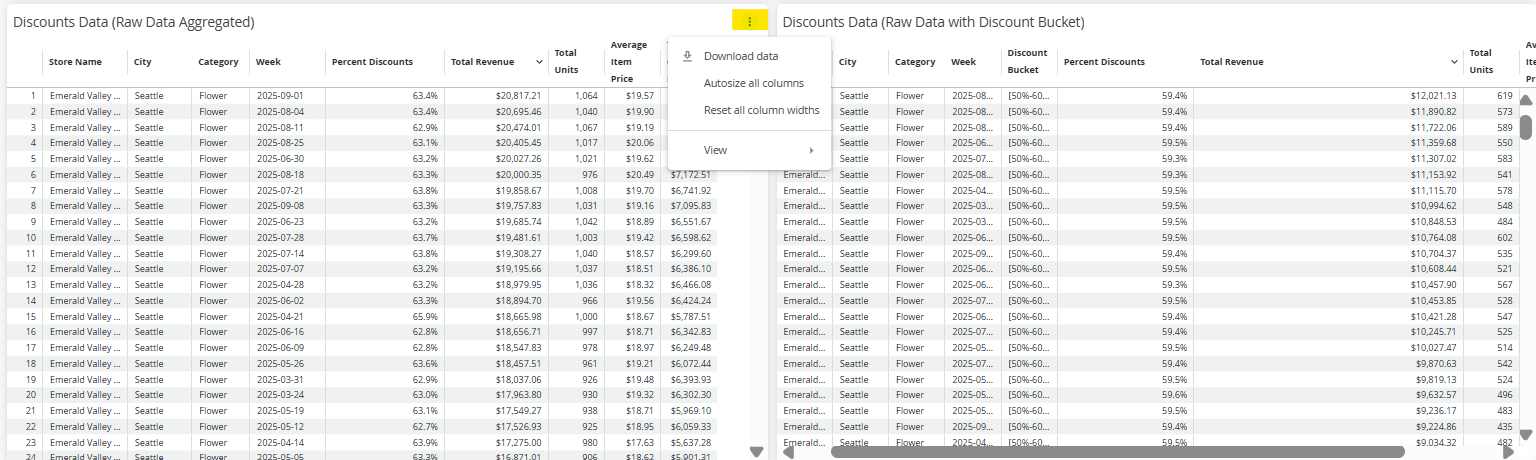Select the $7,172.51 cell
Viewport: 1536px width, 460px height.
pos(690,175)
